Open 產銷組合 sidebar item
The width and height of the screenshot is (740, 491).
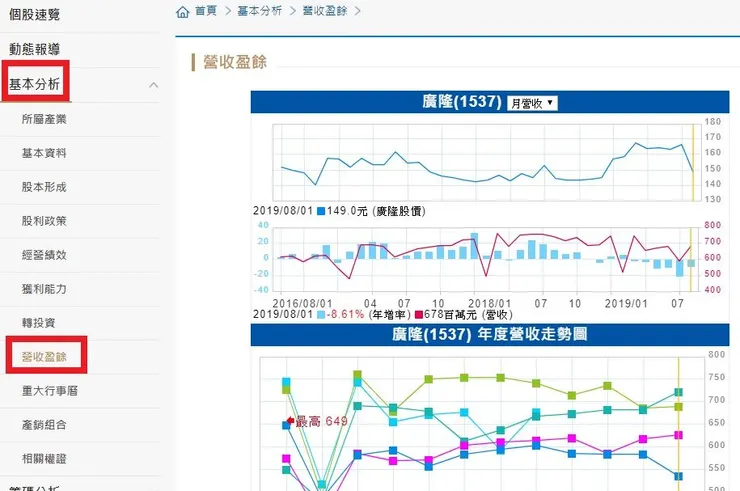coord(44,425)
